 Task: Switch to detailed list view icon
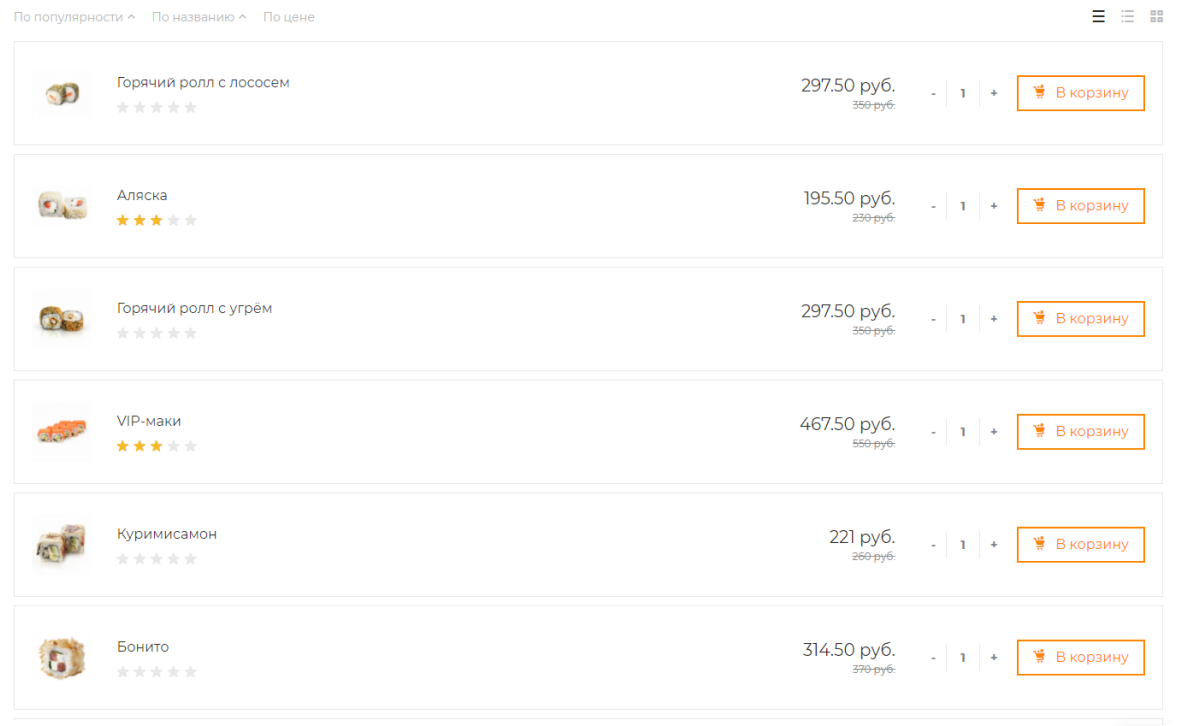click(x=1098, y=16)
